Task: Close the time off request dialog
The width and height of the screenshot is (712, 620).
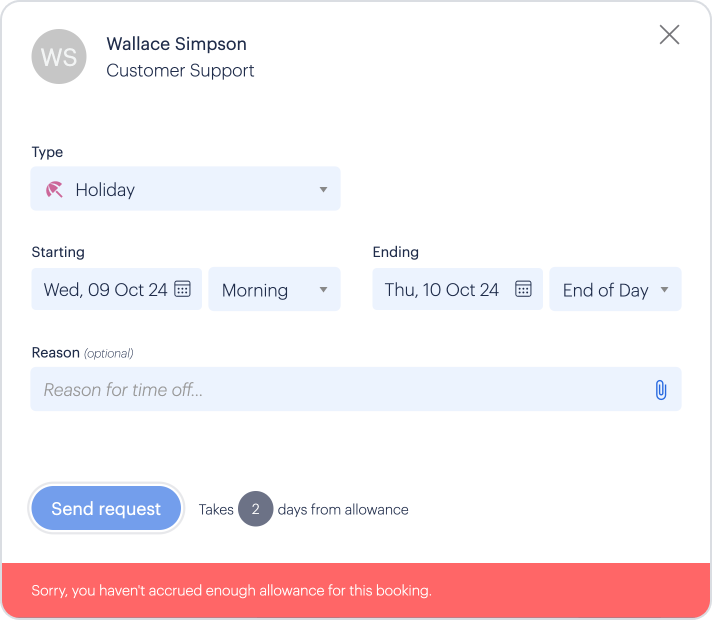Action: tap(669, 35)
